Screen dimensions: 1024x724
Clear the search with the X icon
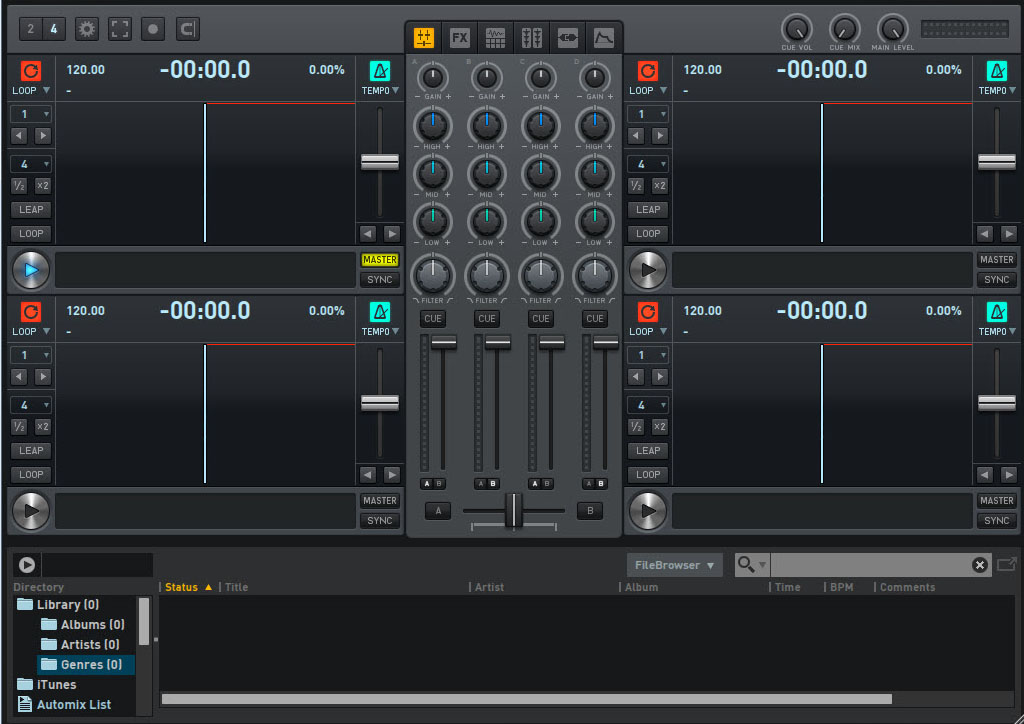pos(980,565)
